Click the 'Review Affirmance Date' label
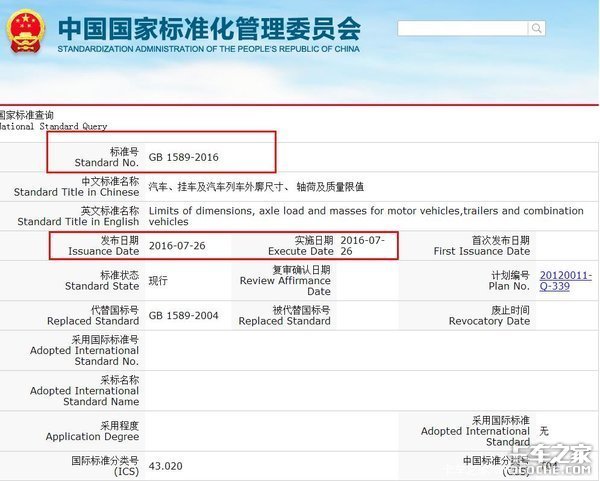 click(285, 280)
